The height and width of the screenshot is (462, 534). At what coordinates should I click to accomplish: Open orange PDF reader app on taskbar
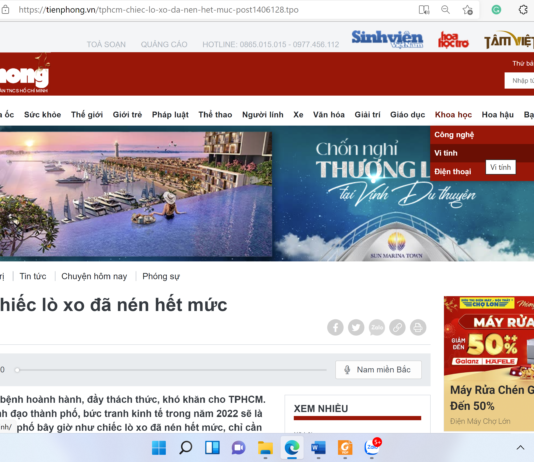point(345,447)
